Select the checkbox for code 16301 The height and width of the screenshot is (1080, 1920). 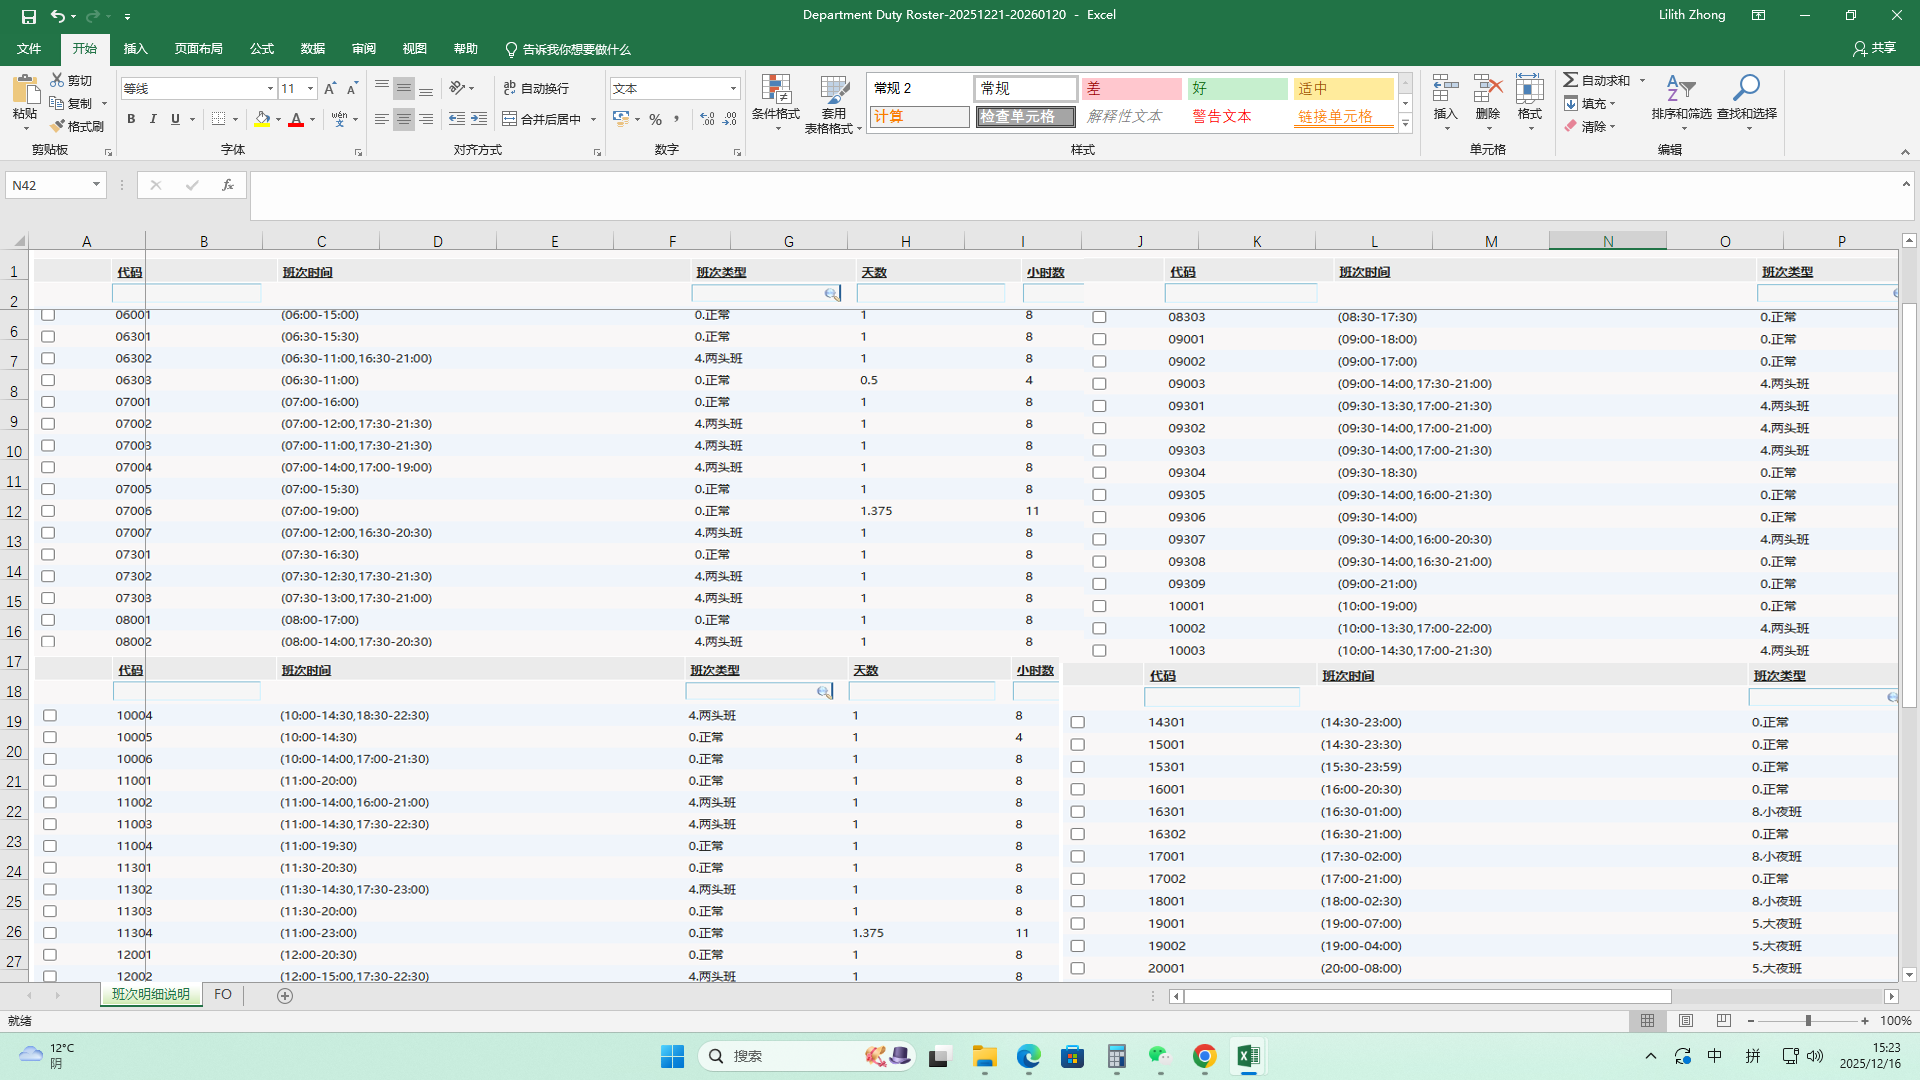point(1077,812)
